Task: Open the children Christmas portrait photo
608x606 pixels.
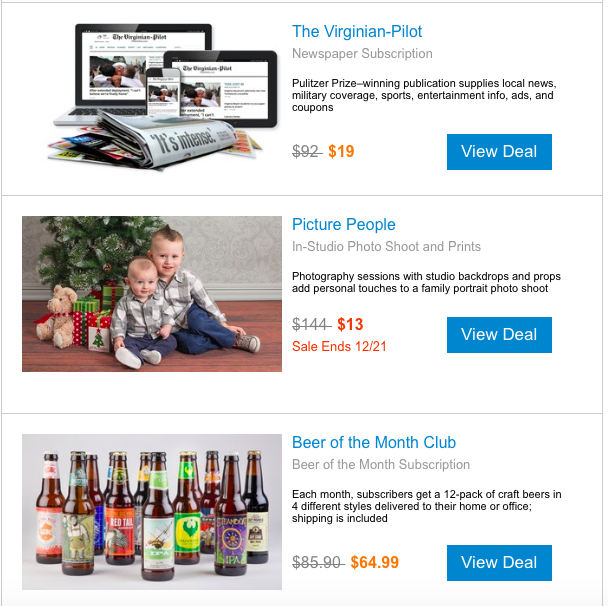Action: point(152,294)
